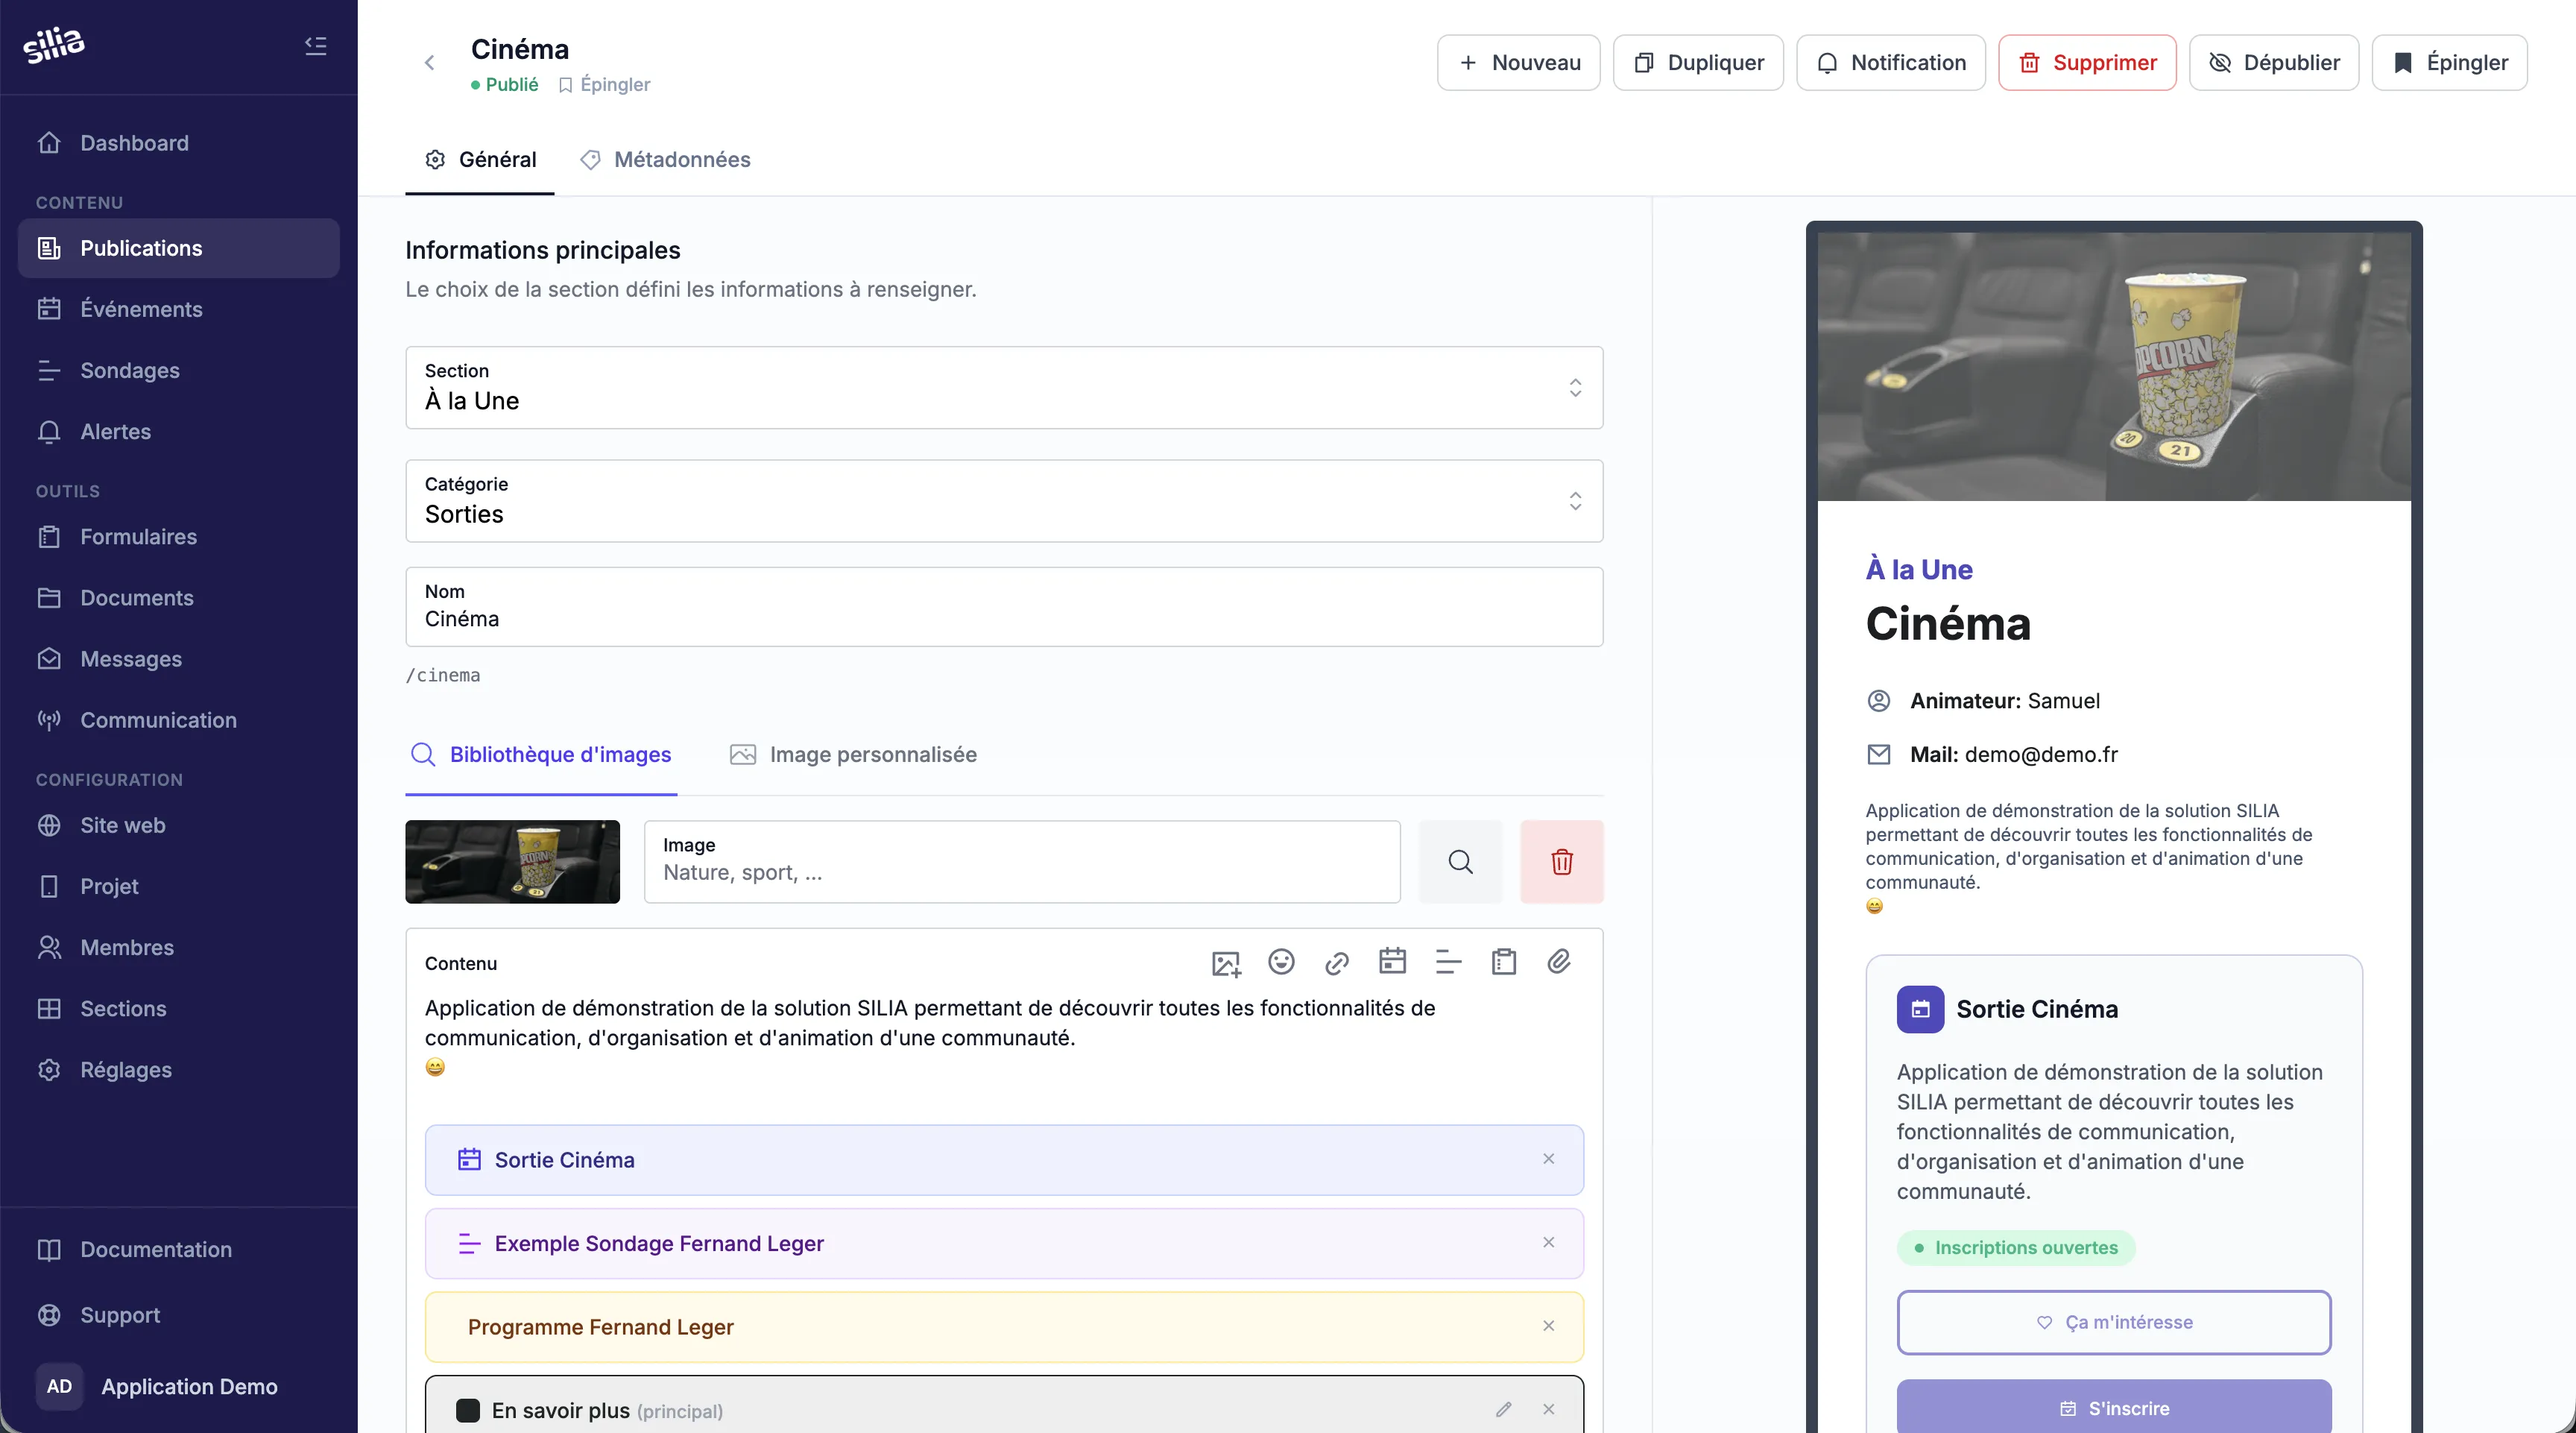
Task: Insert a formulaire via the clipboard icon
Action: pos(1504,962)
